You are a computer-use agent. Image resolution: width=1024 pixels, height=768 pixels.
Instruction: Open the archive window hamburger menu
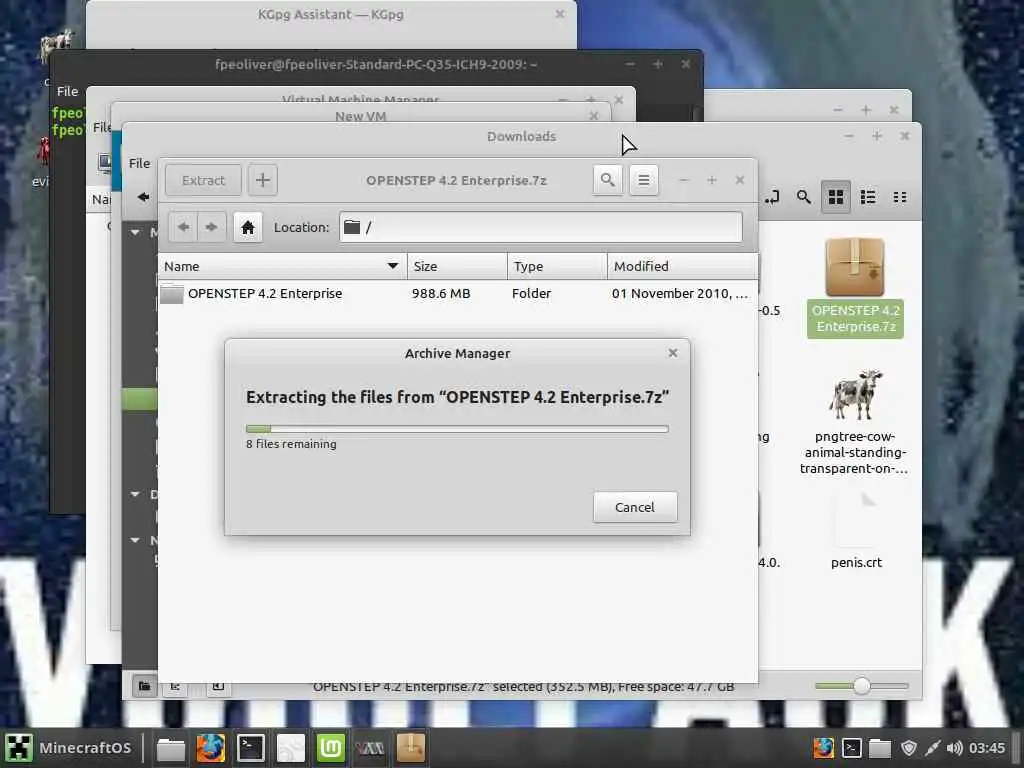644,180
